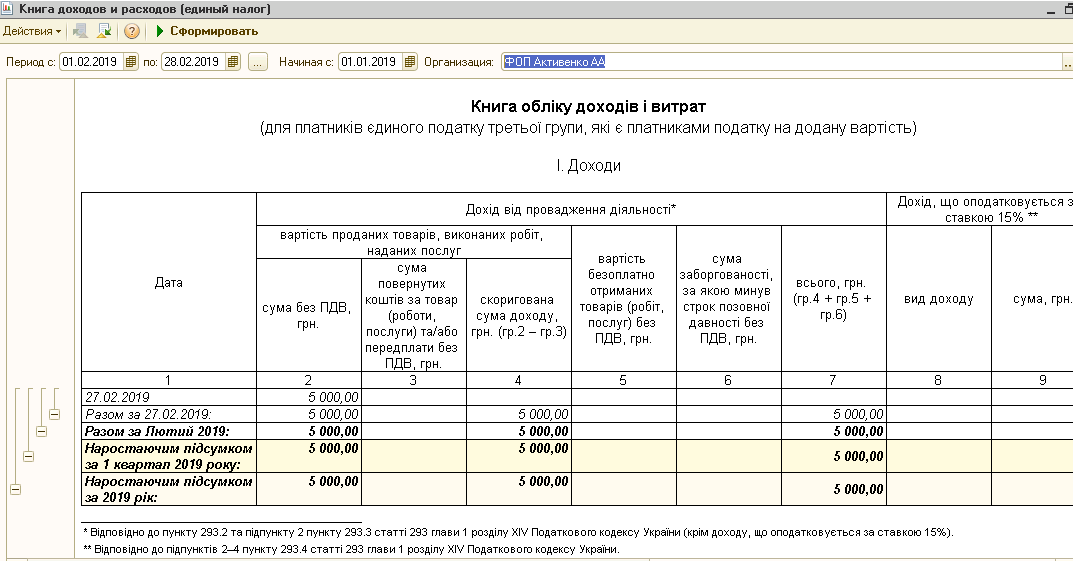This screenshot has height=561, width=1073.
Task: Click the Начиная с date field 01.01.2019
Action: click(x=370, y=62)
